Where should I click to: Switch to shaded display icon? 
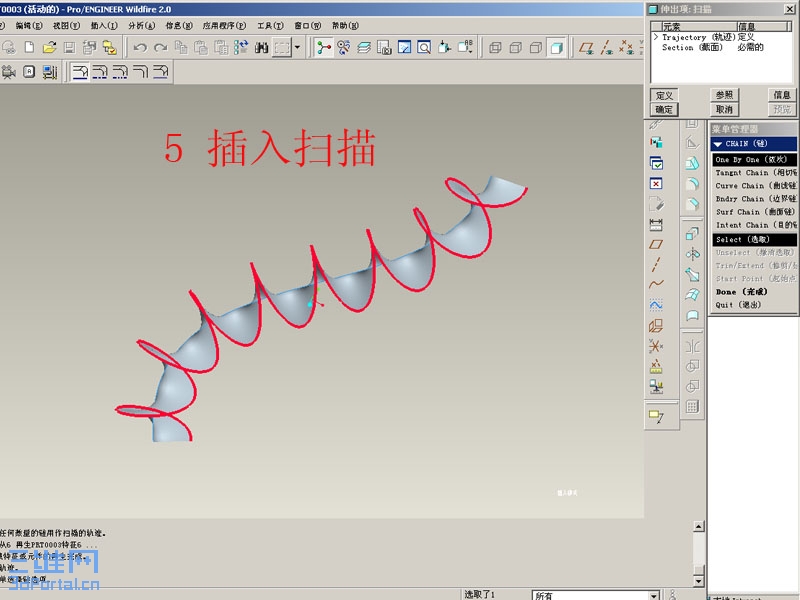[x=556, y=47]
